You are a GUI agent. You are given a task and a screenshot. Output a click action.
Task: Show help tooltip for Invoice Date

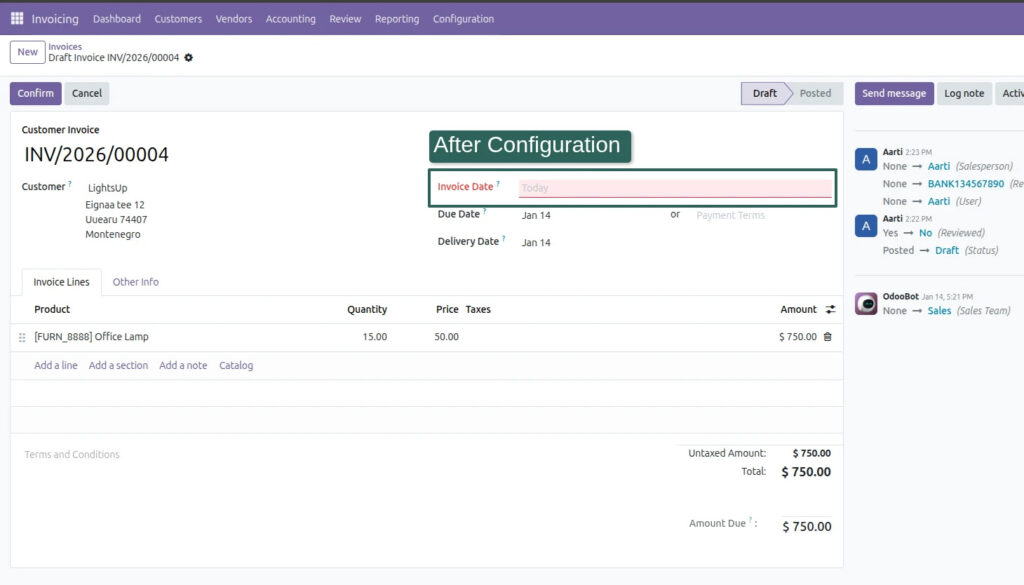(x=498, y=184)
